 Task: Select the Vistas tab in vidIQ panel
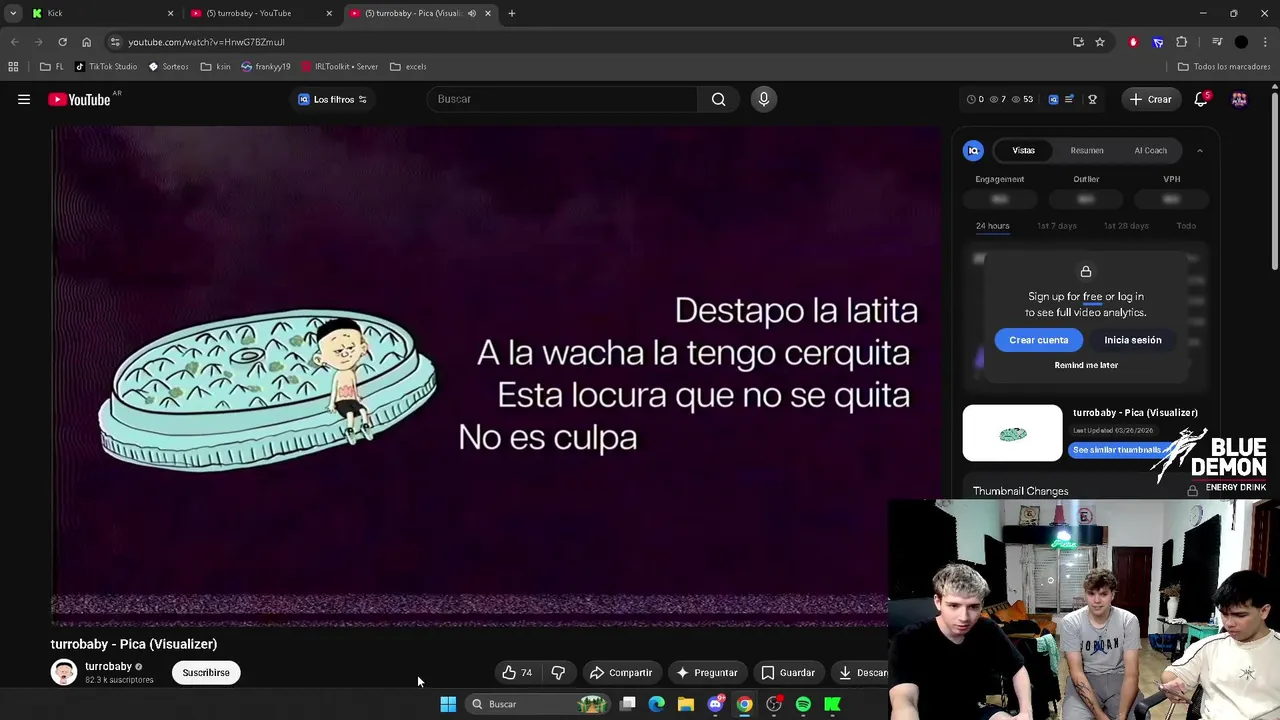(1023, 151)
